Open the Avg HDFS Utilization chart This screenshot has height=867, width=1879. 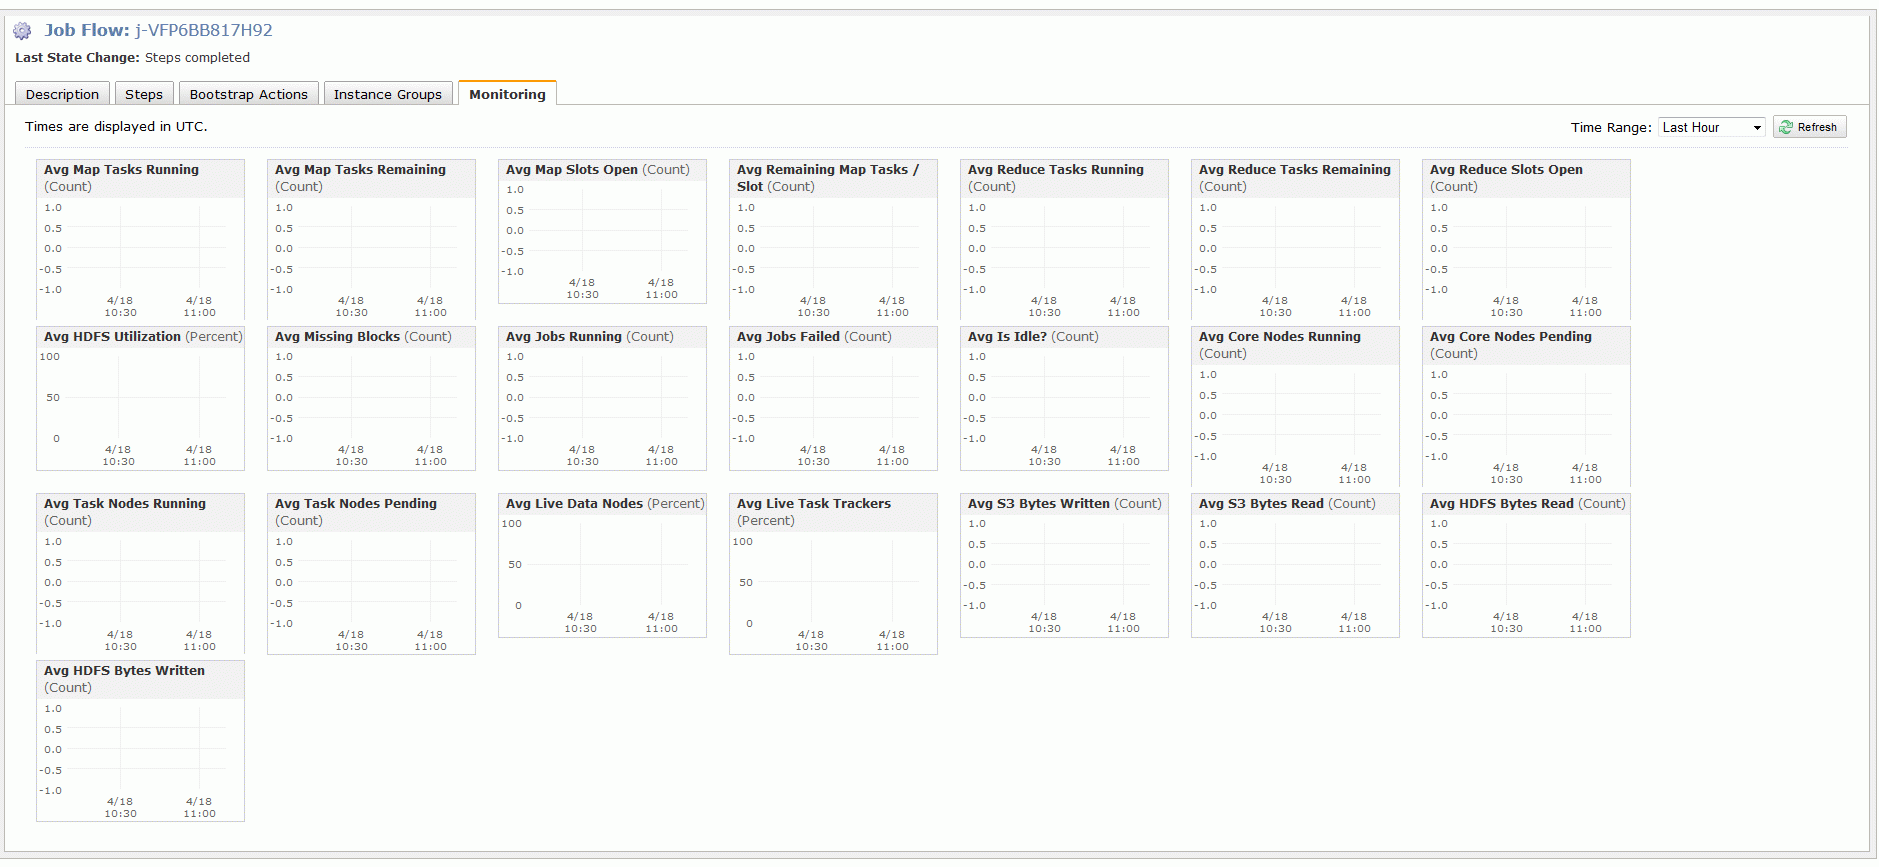tap(140, 398)
